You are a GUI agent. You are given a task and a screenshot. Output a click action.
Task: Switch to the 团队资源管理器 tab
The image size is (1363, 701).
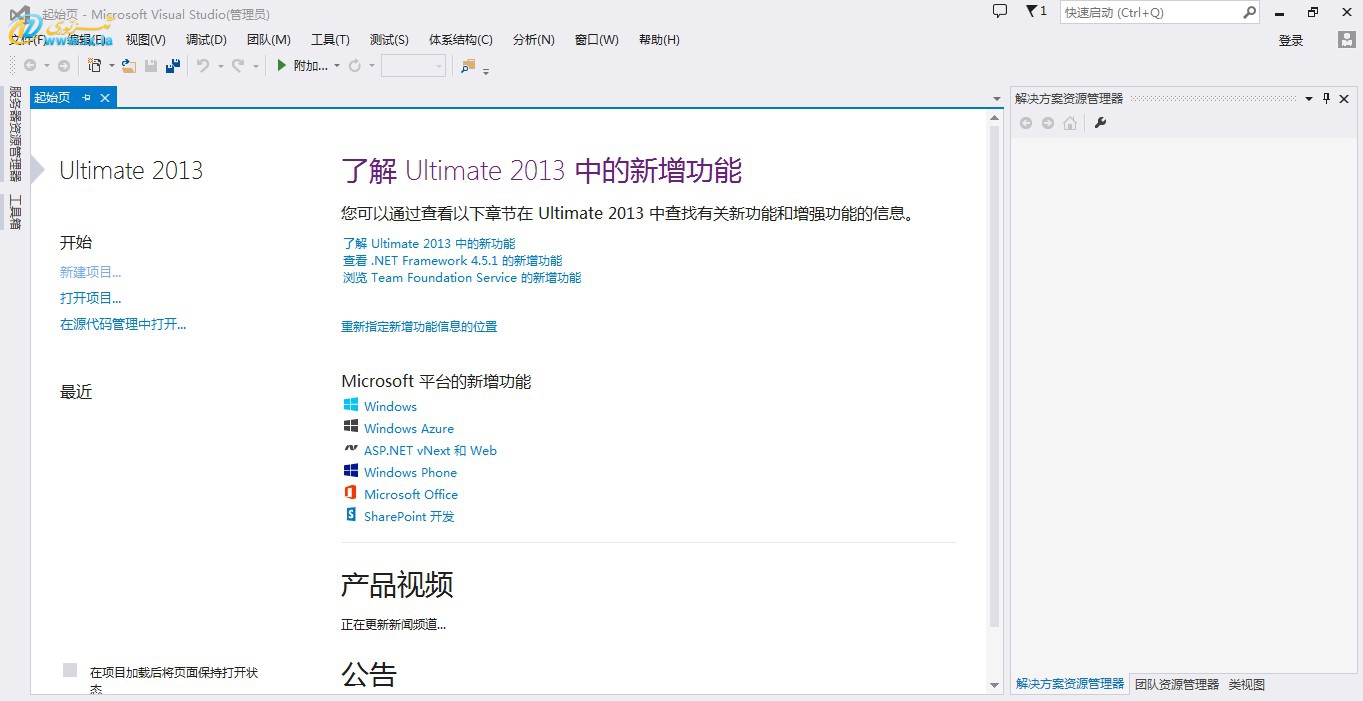pyautogui.click(x=1177, y=684)
